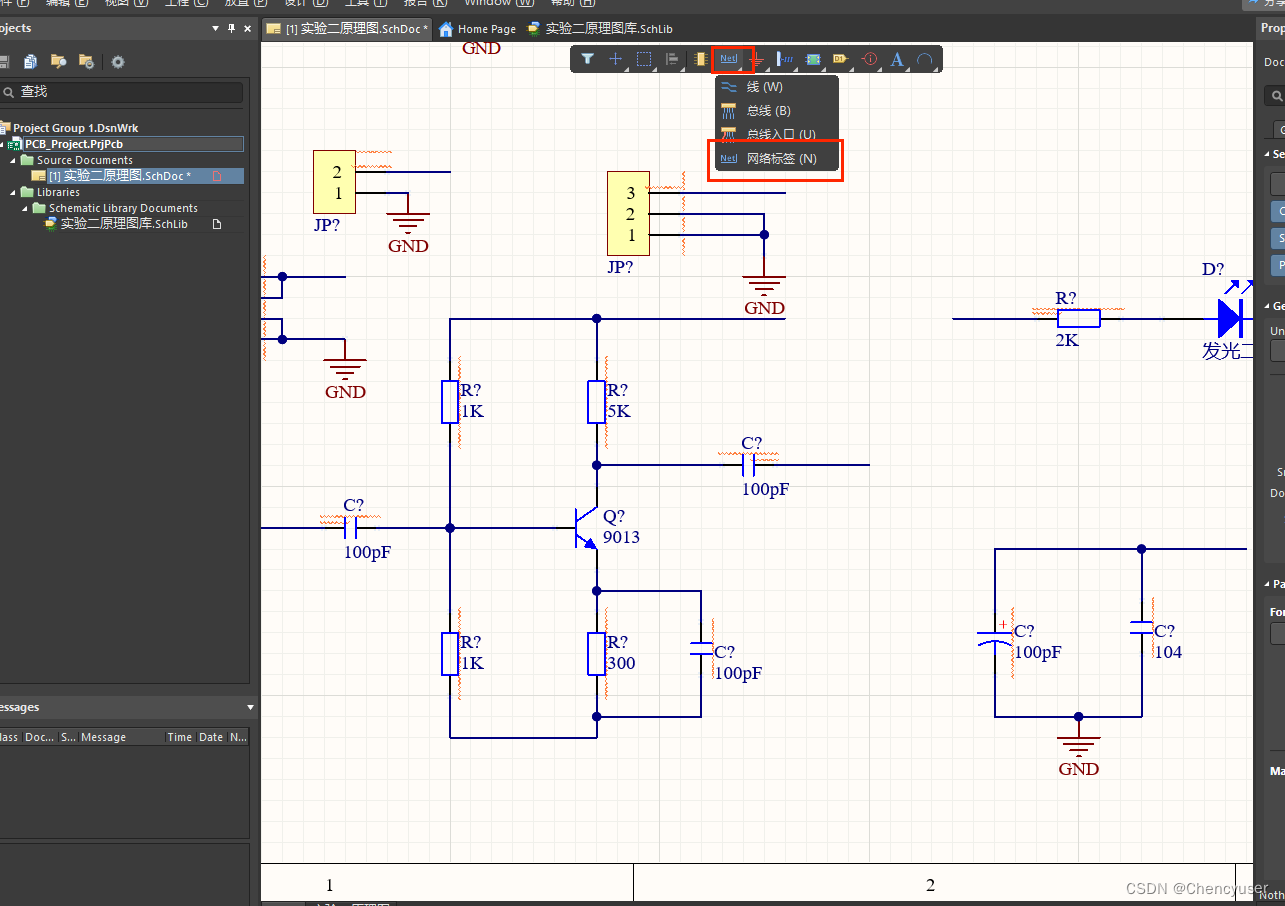Select 实验二原理图.SchDoc in project tree
This screenshot has height=906, width=1285.
[x=119, y=176]
